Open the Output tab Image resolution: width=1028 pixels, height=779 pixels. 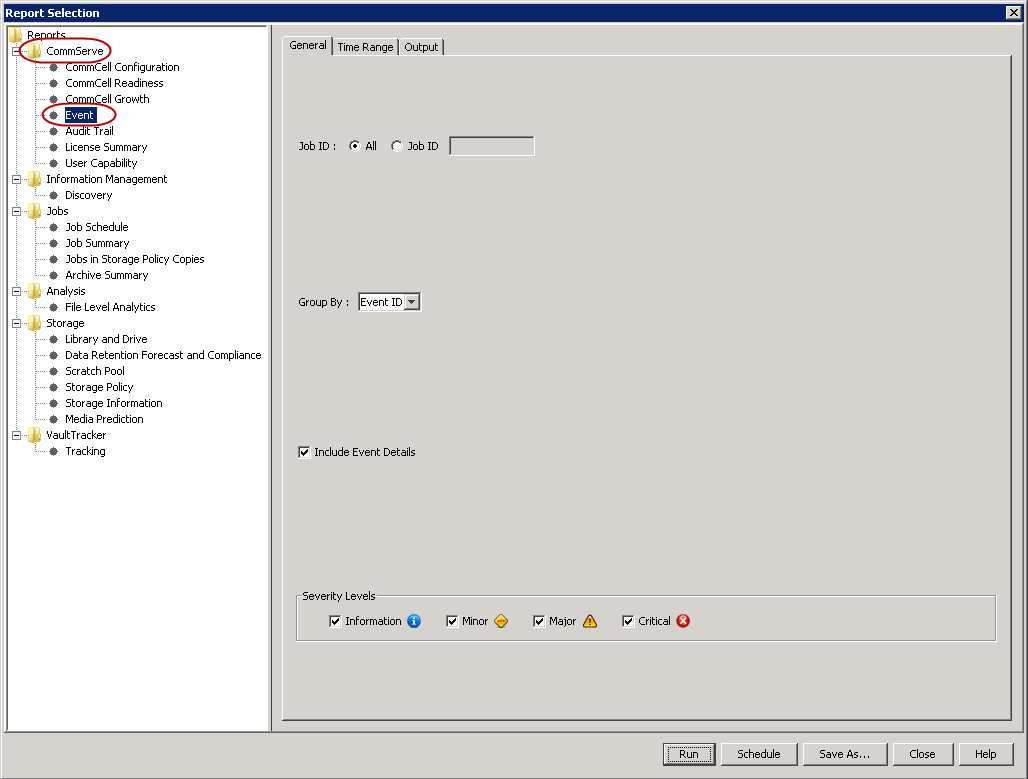pyautogui.click(x=421, y=47)
